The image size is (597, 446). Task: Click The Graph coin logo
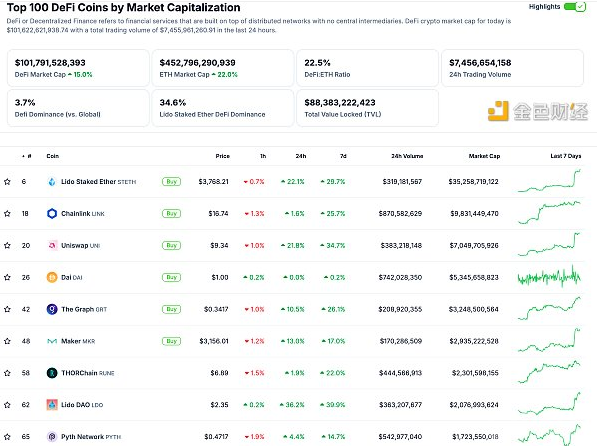pyautogui.click(x=52, y=309)
